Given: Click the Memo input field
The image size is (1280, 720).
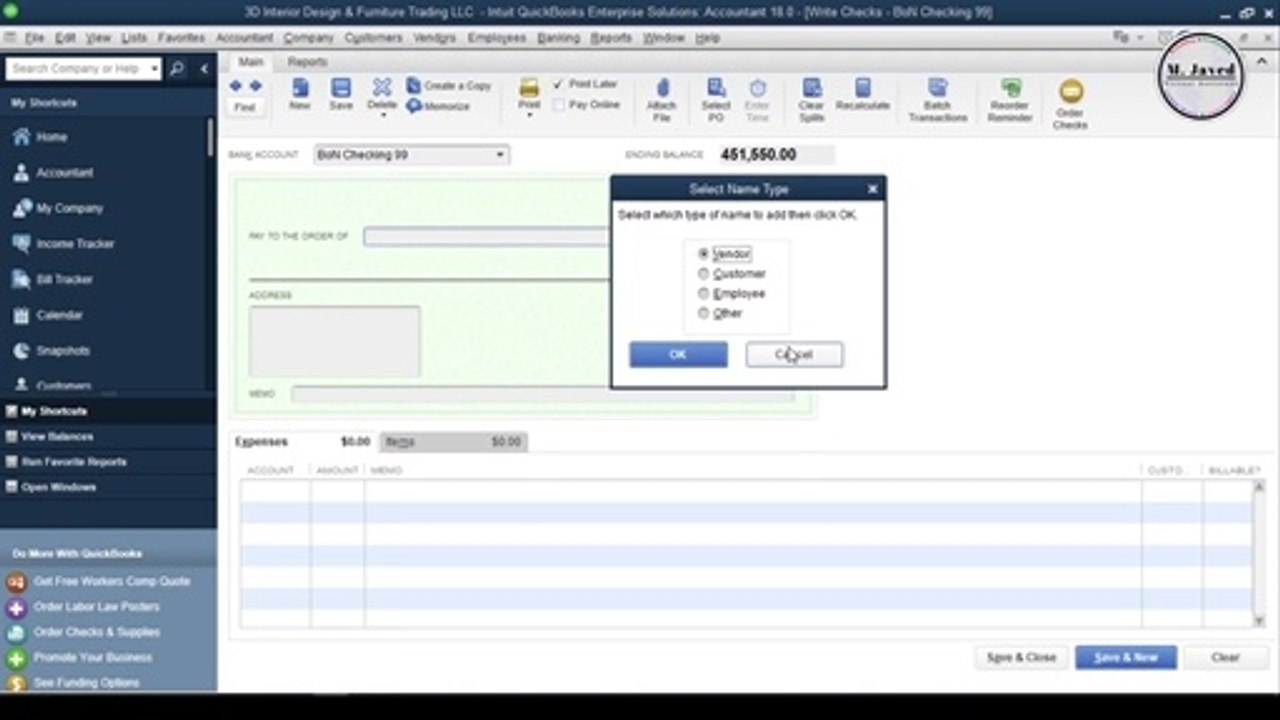Looking at the screenshot, I should click(x=543, y=394).
